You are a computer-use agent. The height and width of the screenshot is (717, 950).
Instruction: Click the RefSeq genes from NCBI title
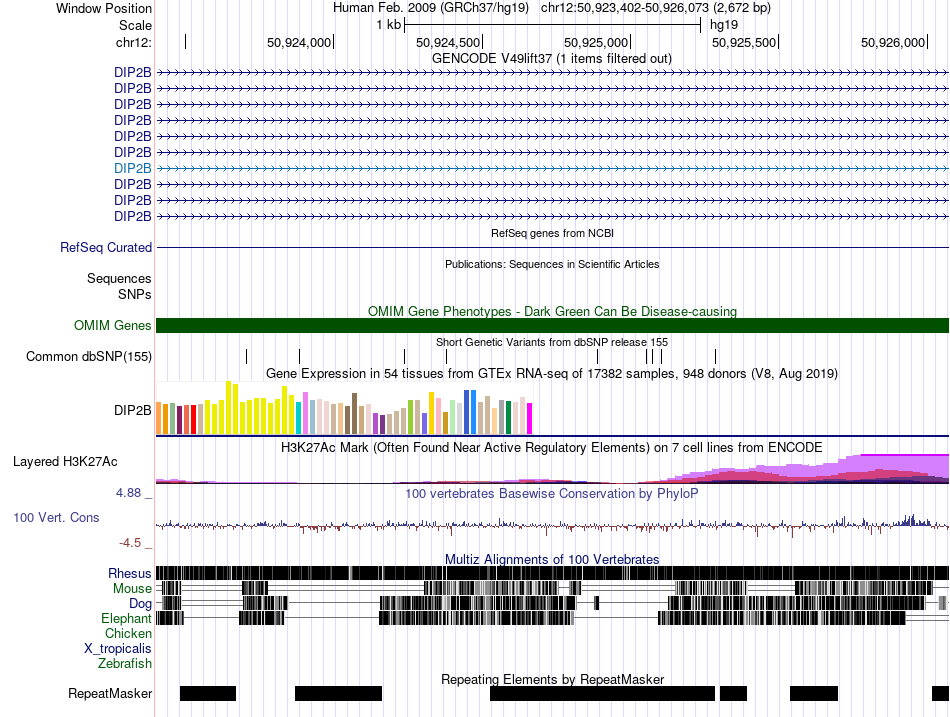[x=553, y=233]
